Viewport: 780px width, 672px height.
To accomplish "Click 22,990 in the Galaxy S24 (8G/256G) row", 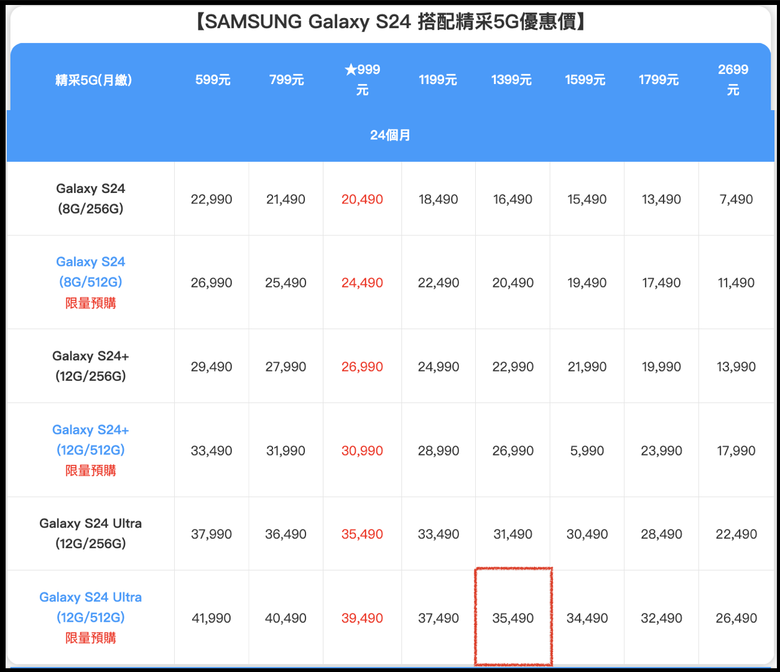I will point(211,199).
